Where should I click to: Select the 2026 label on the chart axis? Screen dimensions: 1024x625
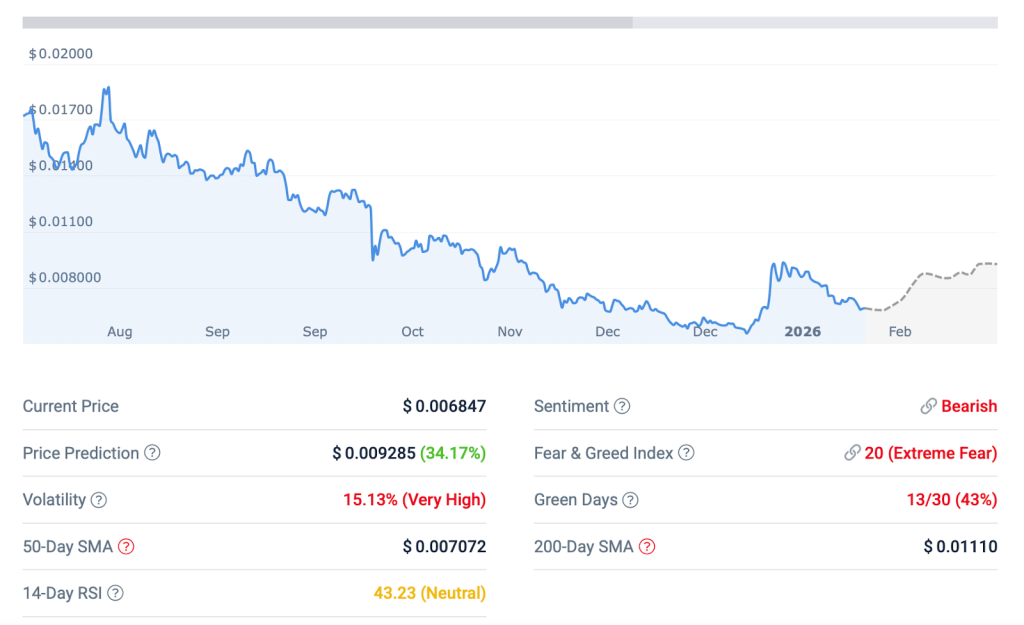(802, 332)
